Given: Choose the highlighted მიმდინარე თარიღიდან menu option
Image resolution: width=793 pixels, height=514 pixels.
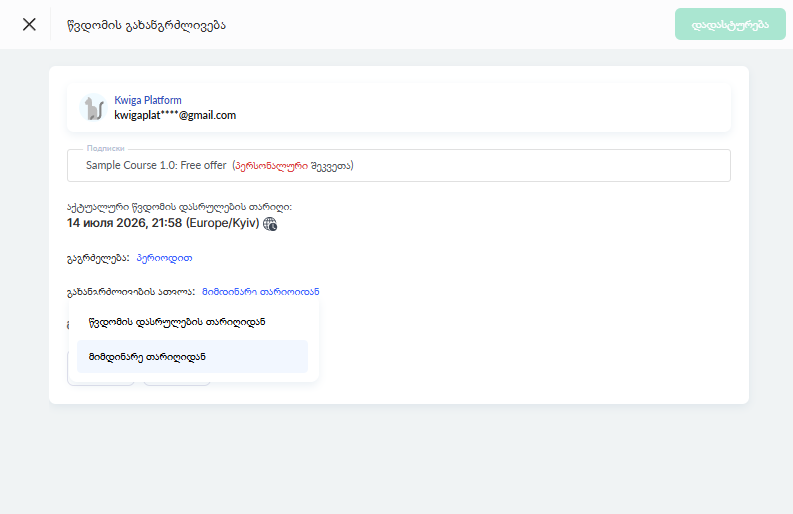Looking at the screenshot, I should (192, 357).
